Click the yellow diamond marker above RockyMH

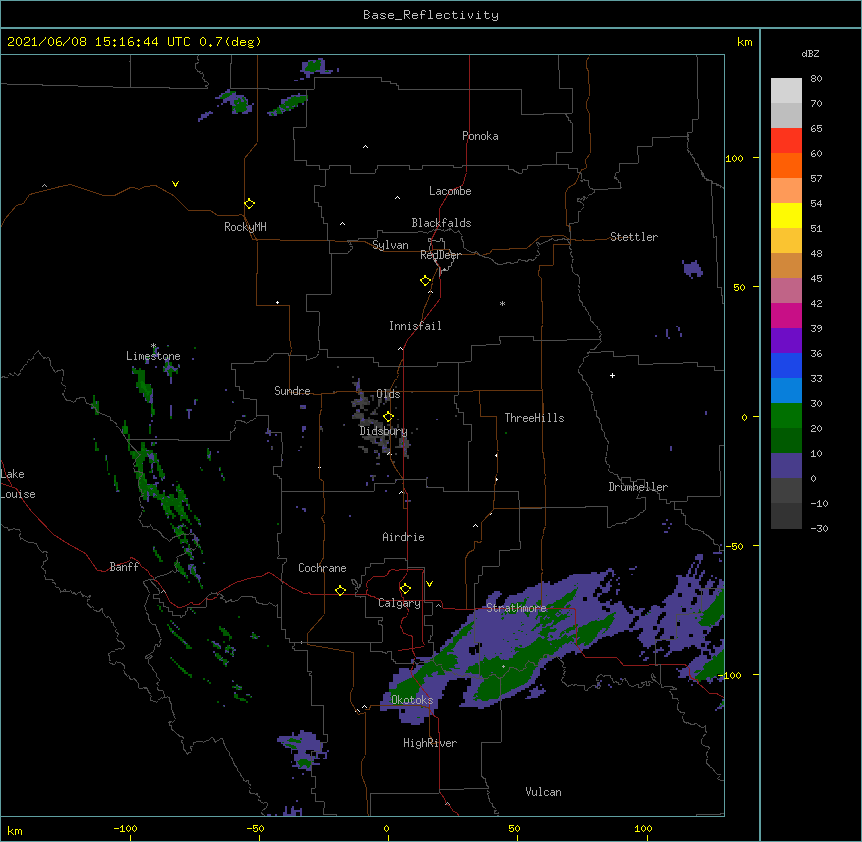249,204
